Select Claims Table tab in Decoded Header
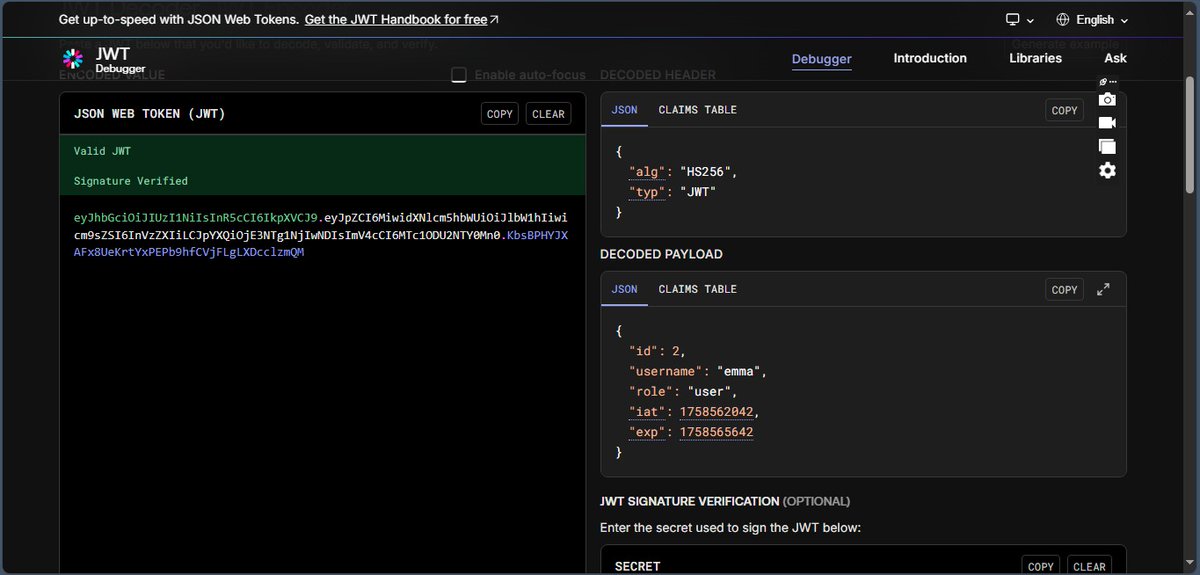The width and height of the screenshot is (1200, 575). [x=697, y=110]
